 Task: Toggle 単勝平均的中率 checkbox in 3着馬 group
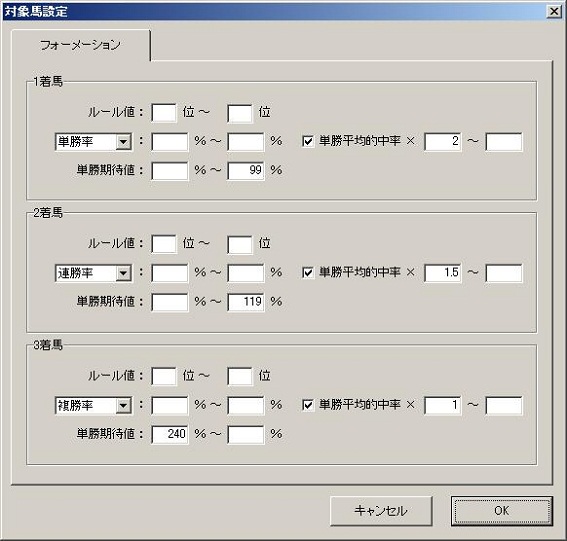coord(308,405)
